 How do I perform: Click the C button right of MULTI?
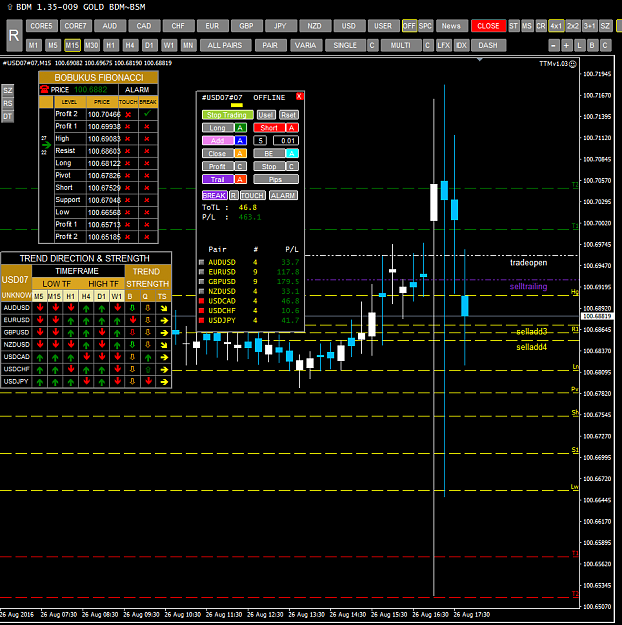[x=427, y=45]
